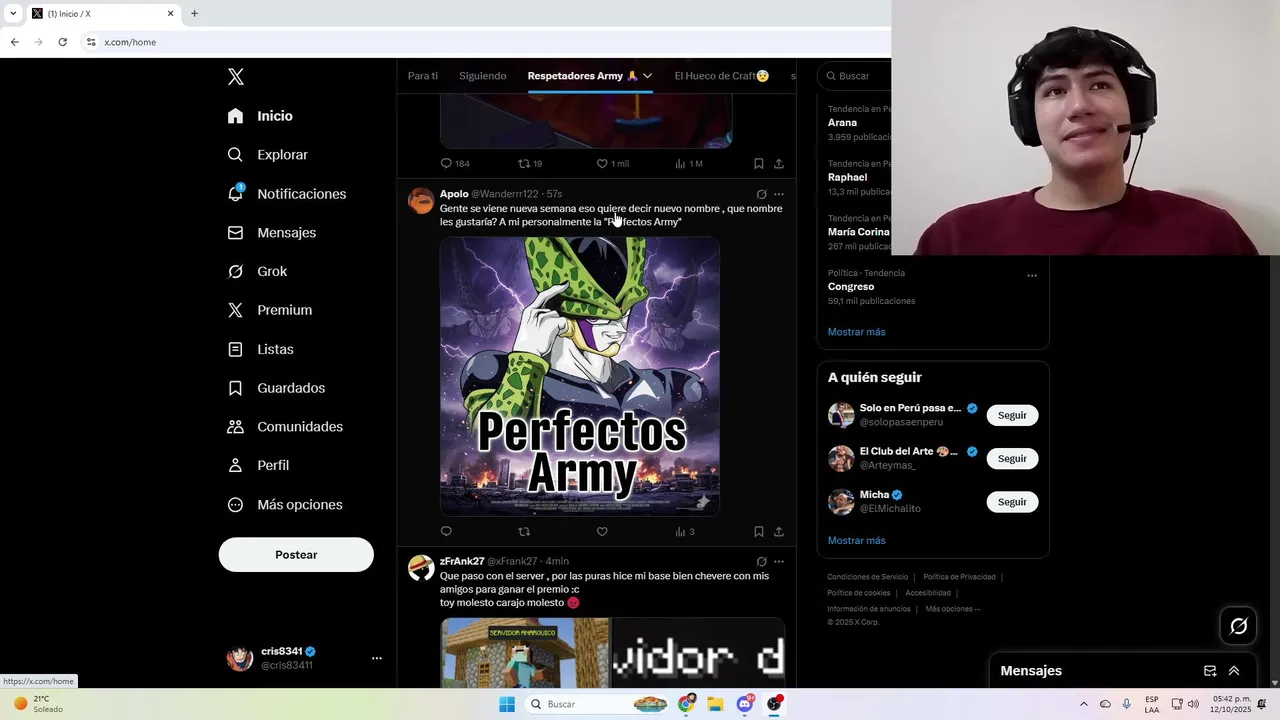Share Apolo's Perfectos Army post
This screenshot has height=720, width=1280.
(x=779, y=531)
